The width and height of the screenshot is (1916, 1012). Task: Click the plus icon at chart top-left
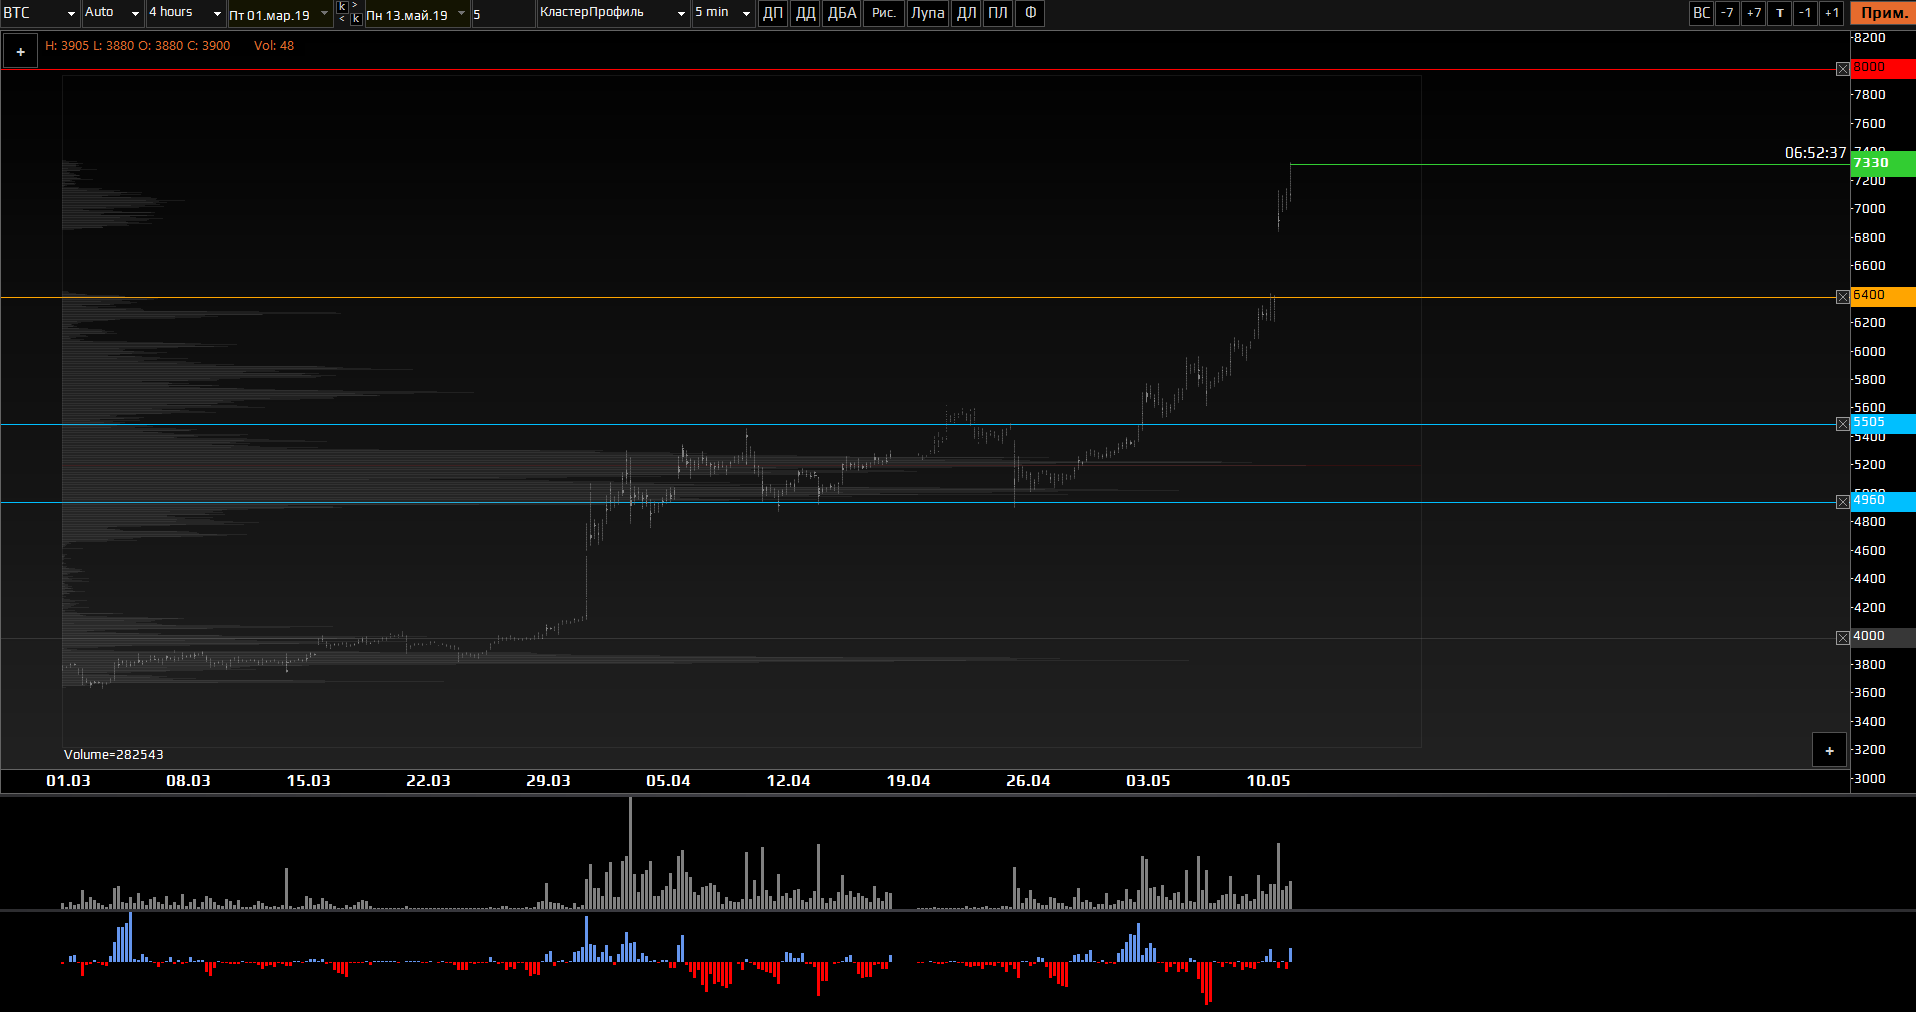[x=20, y=52]
